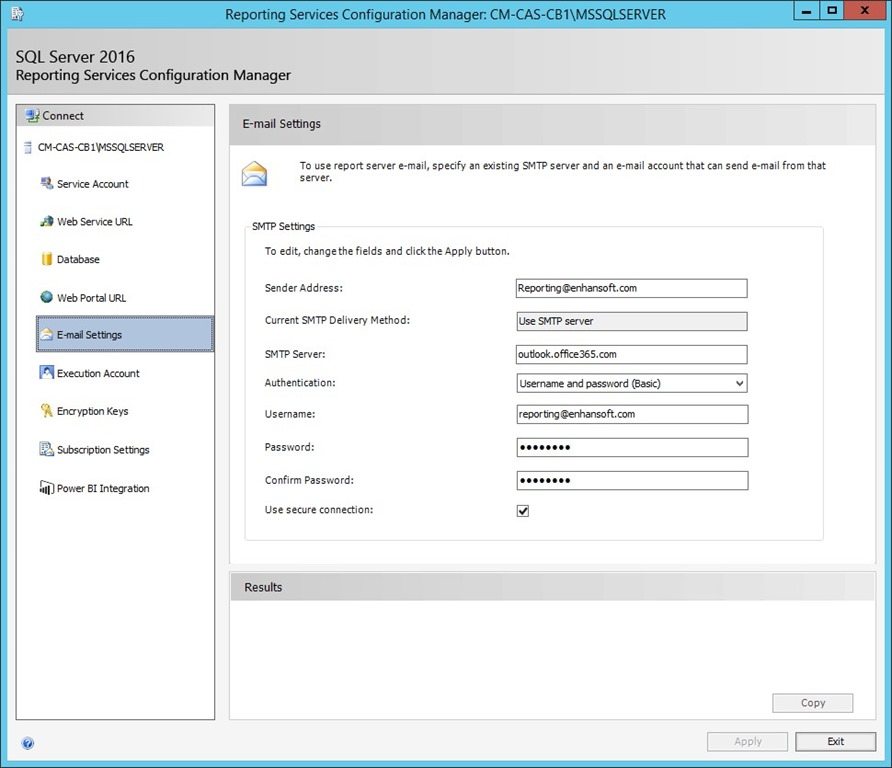Click the SMTP Settings group label
The width and height of the screenshot is (892, 768).
click(283, 226)
